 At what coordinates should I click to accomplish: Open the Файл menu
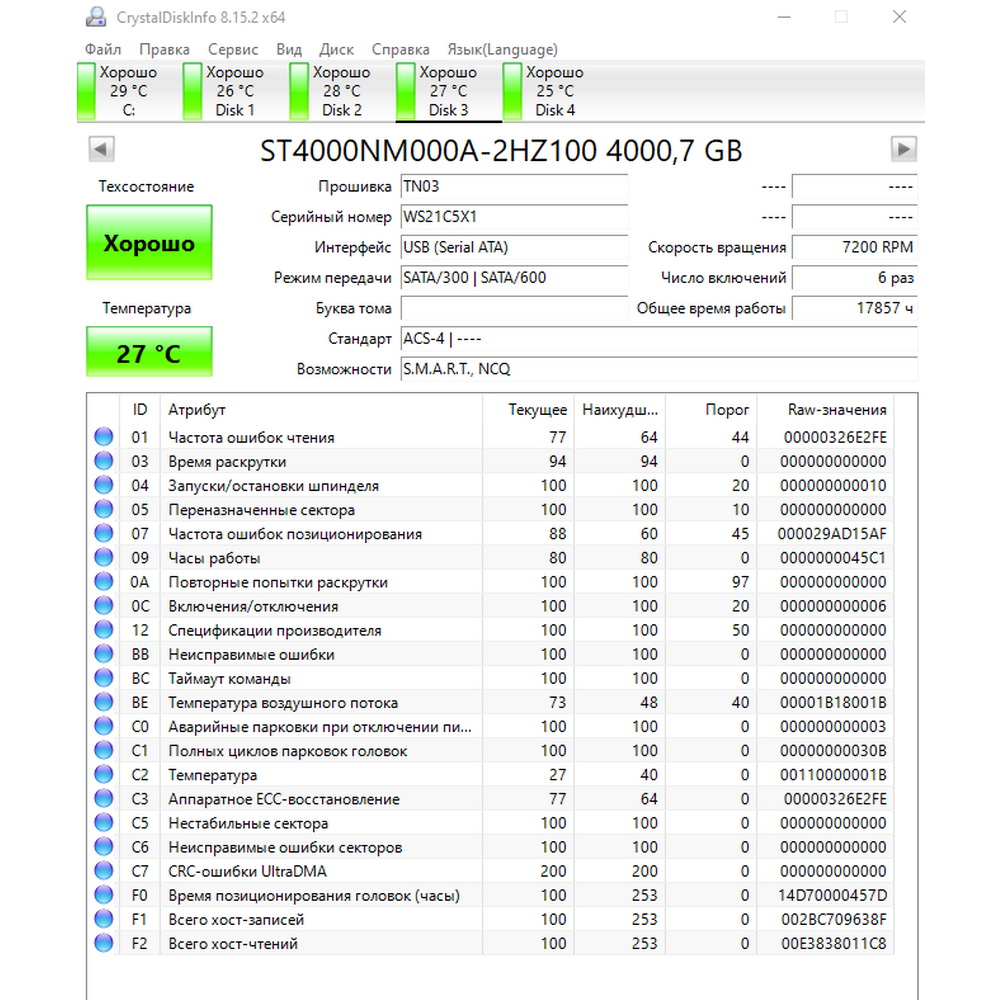point(103,49)
